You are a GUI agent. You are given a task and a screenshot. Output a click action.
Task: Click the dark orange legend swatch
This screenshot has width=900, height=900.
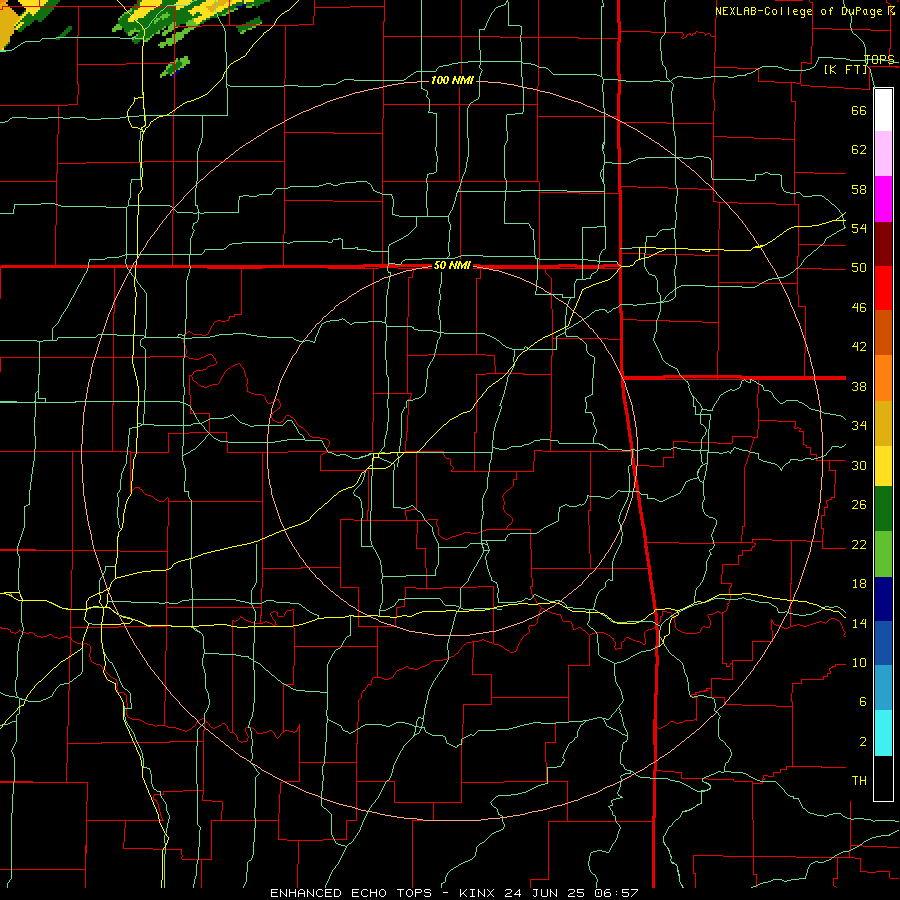coord(883,333)
